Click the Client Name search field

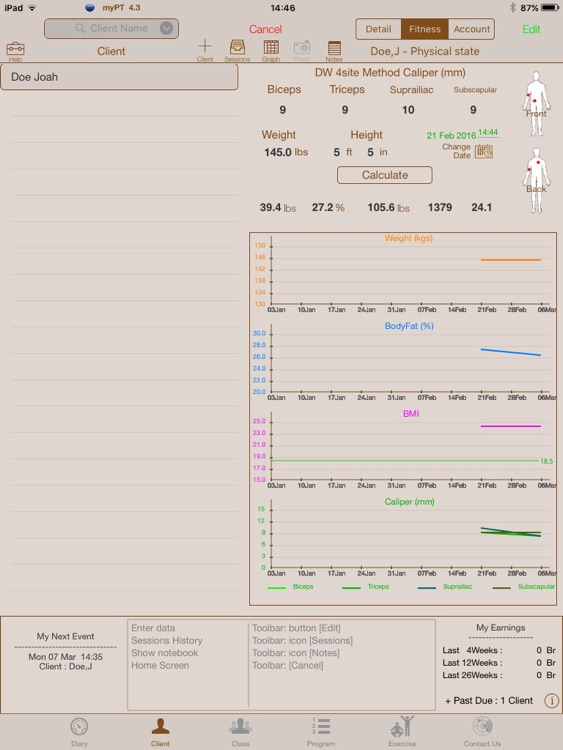point(111,29)
